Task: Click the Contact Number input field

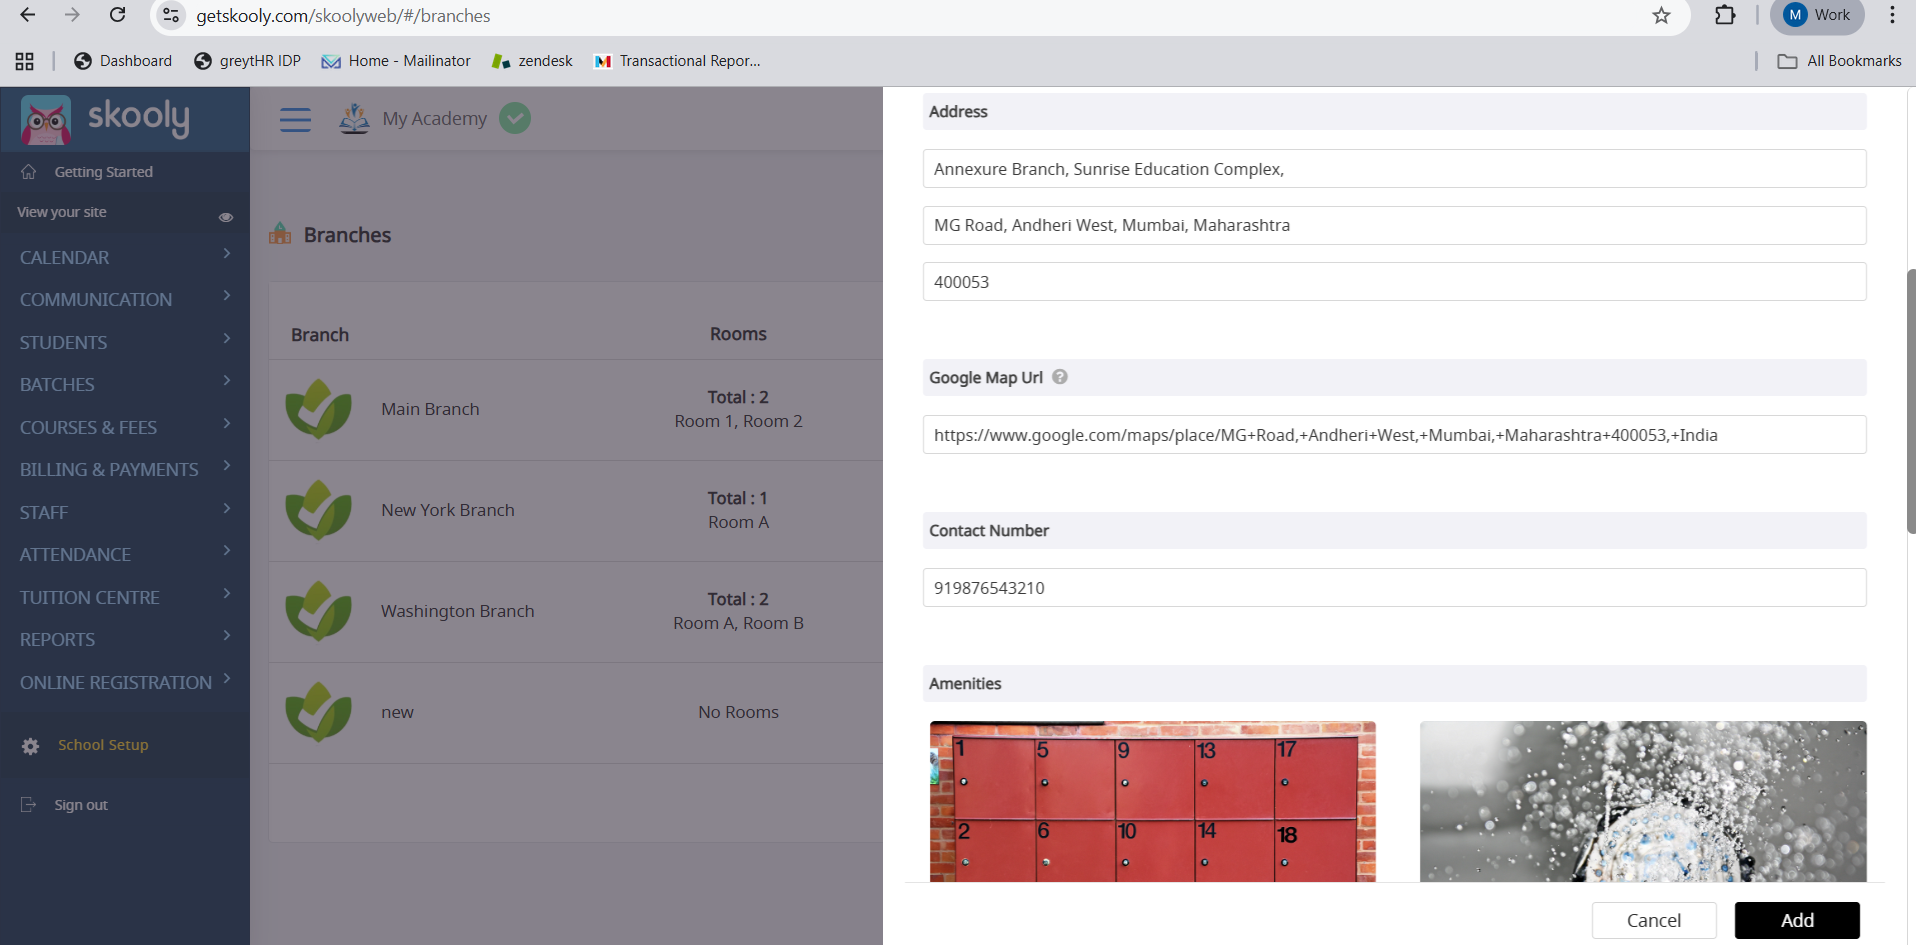Action: (x=1393, y=588)
